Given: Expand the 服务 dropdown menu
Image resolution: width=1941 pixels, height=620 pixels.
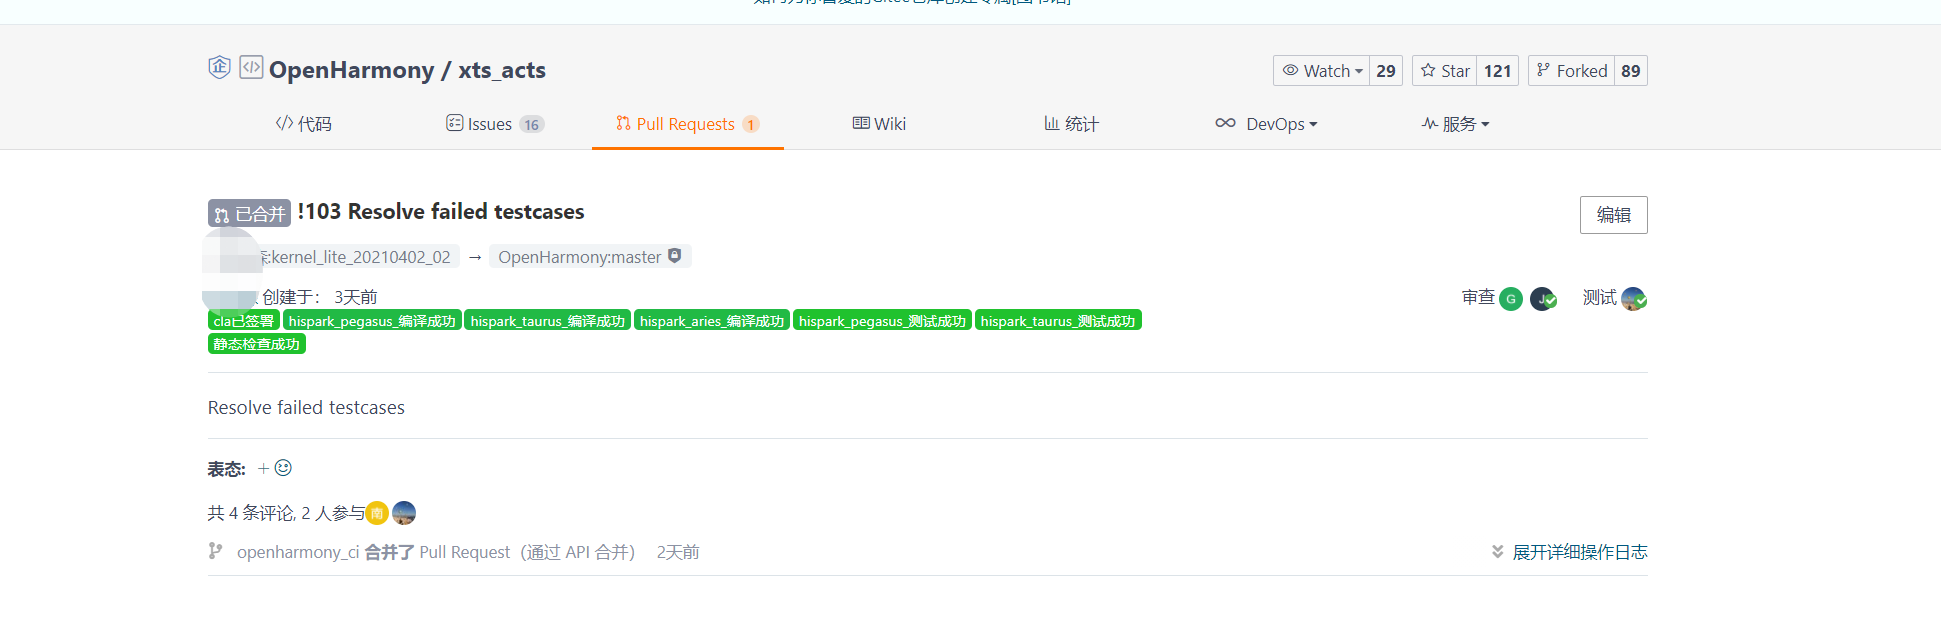Looking at the screenshot, I should [1456, 124].
